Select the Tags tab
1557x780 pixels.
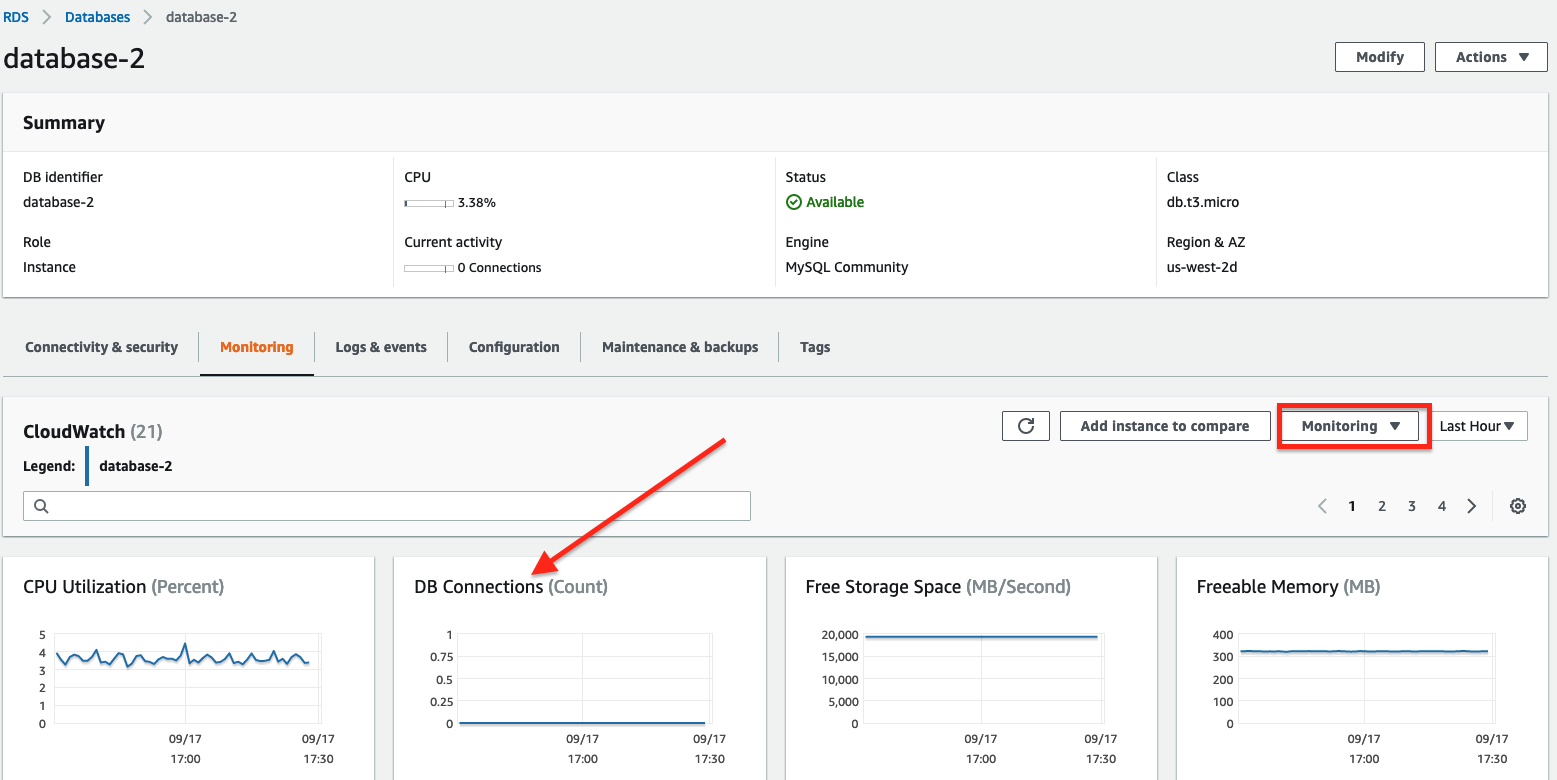814,347
